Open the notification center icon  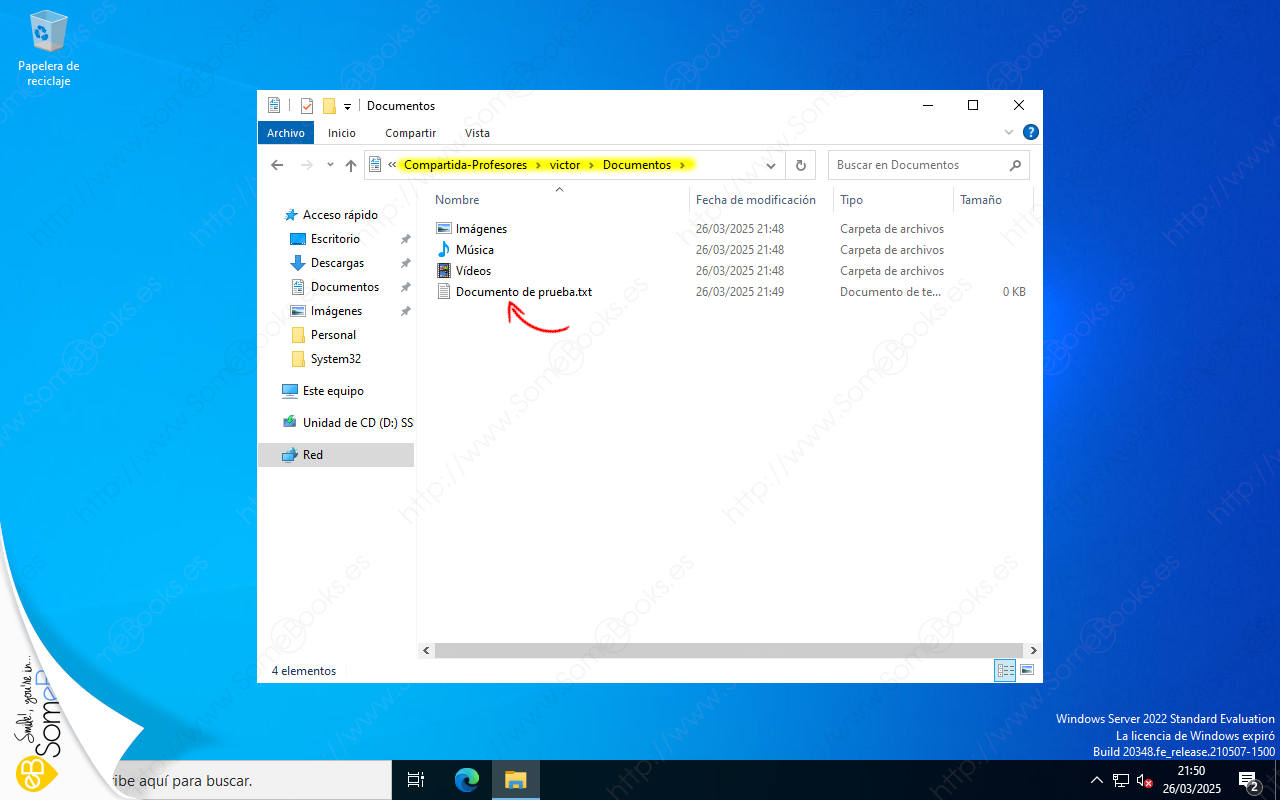(1247, 780)
